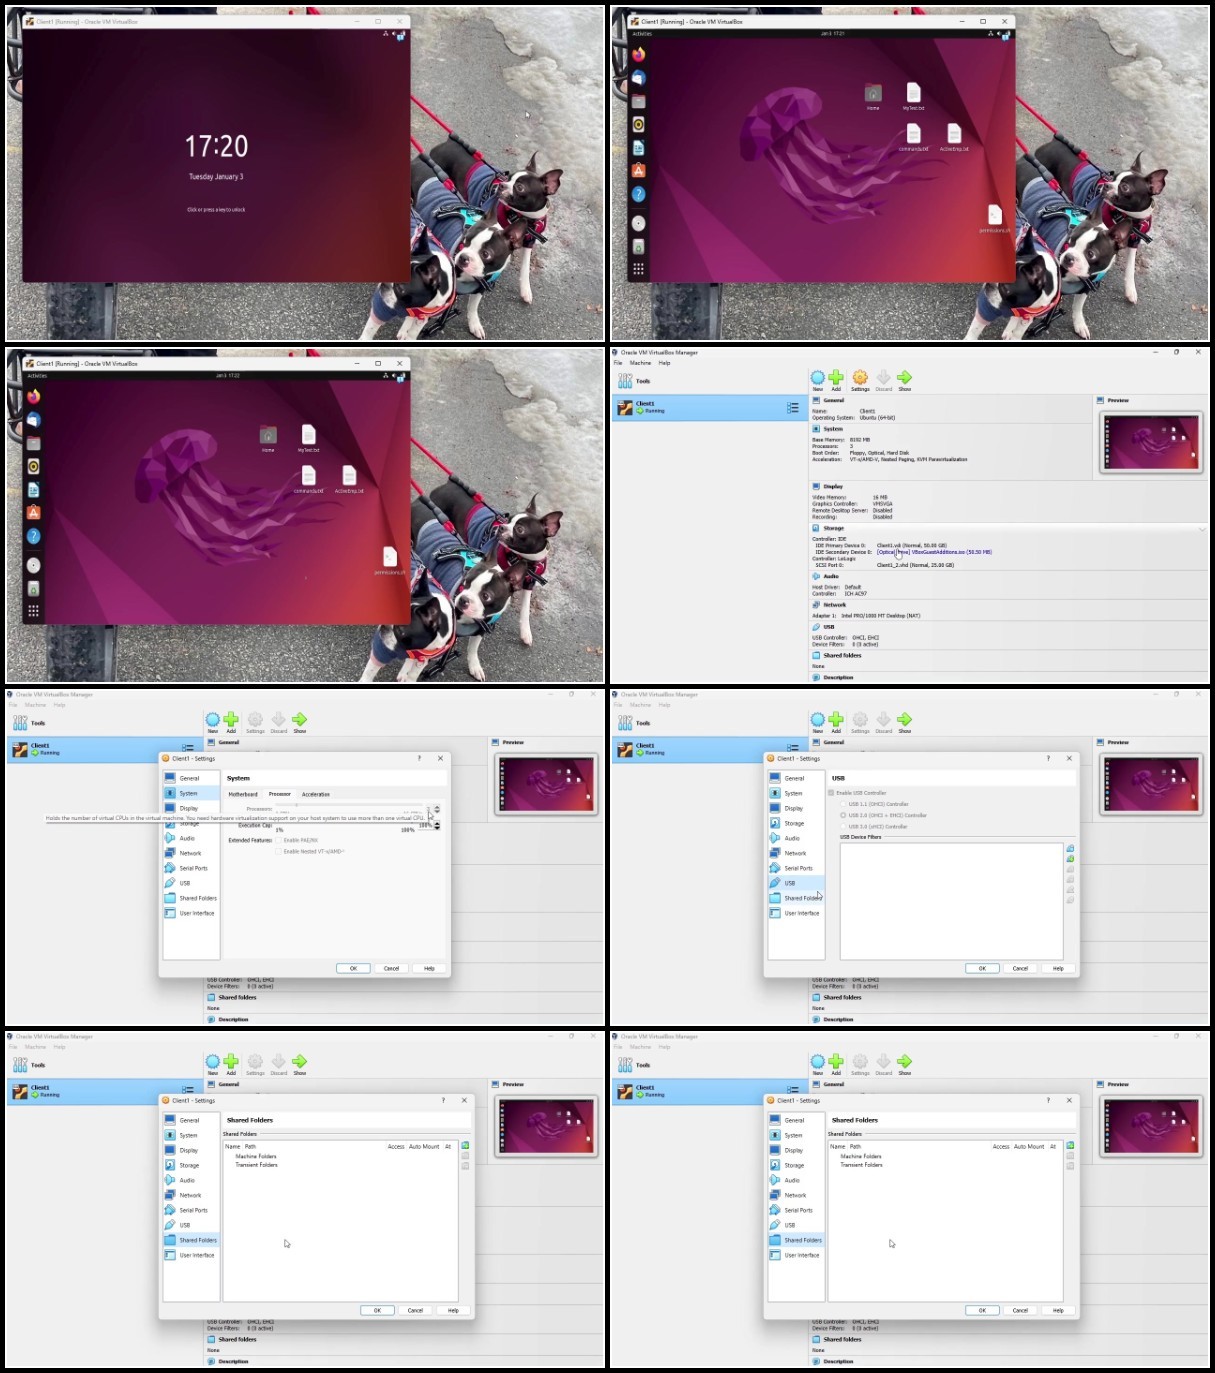Click the Audio section speaker icon in details

pyautogui.click(x=816, y=576)
